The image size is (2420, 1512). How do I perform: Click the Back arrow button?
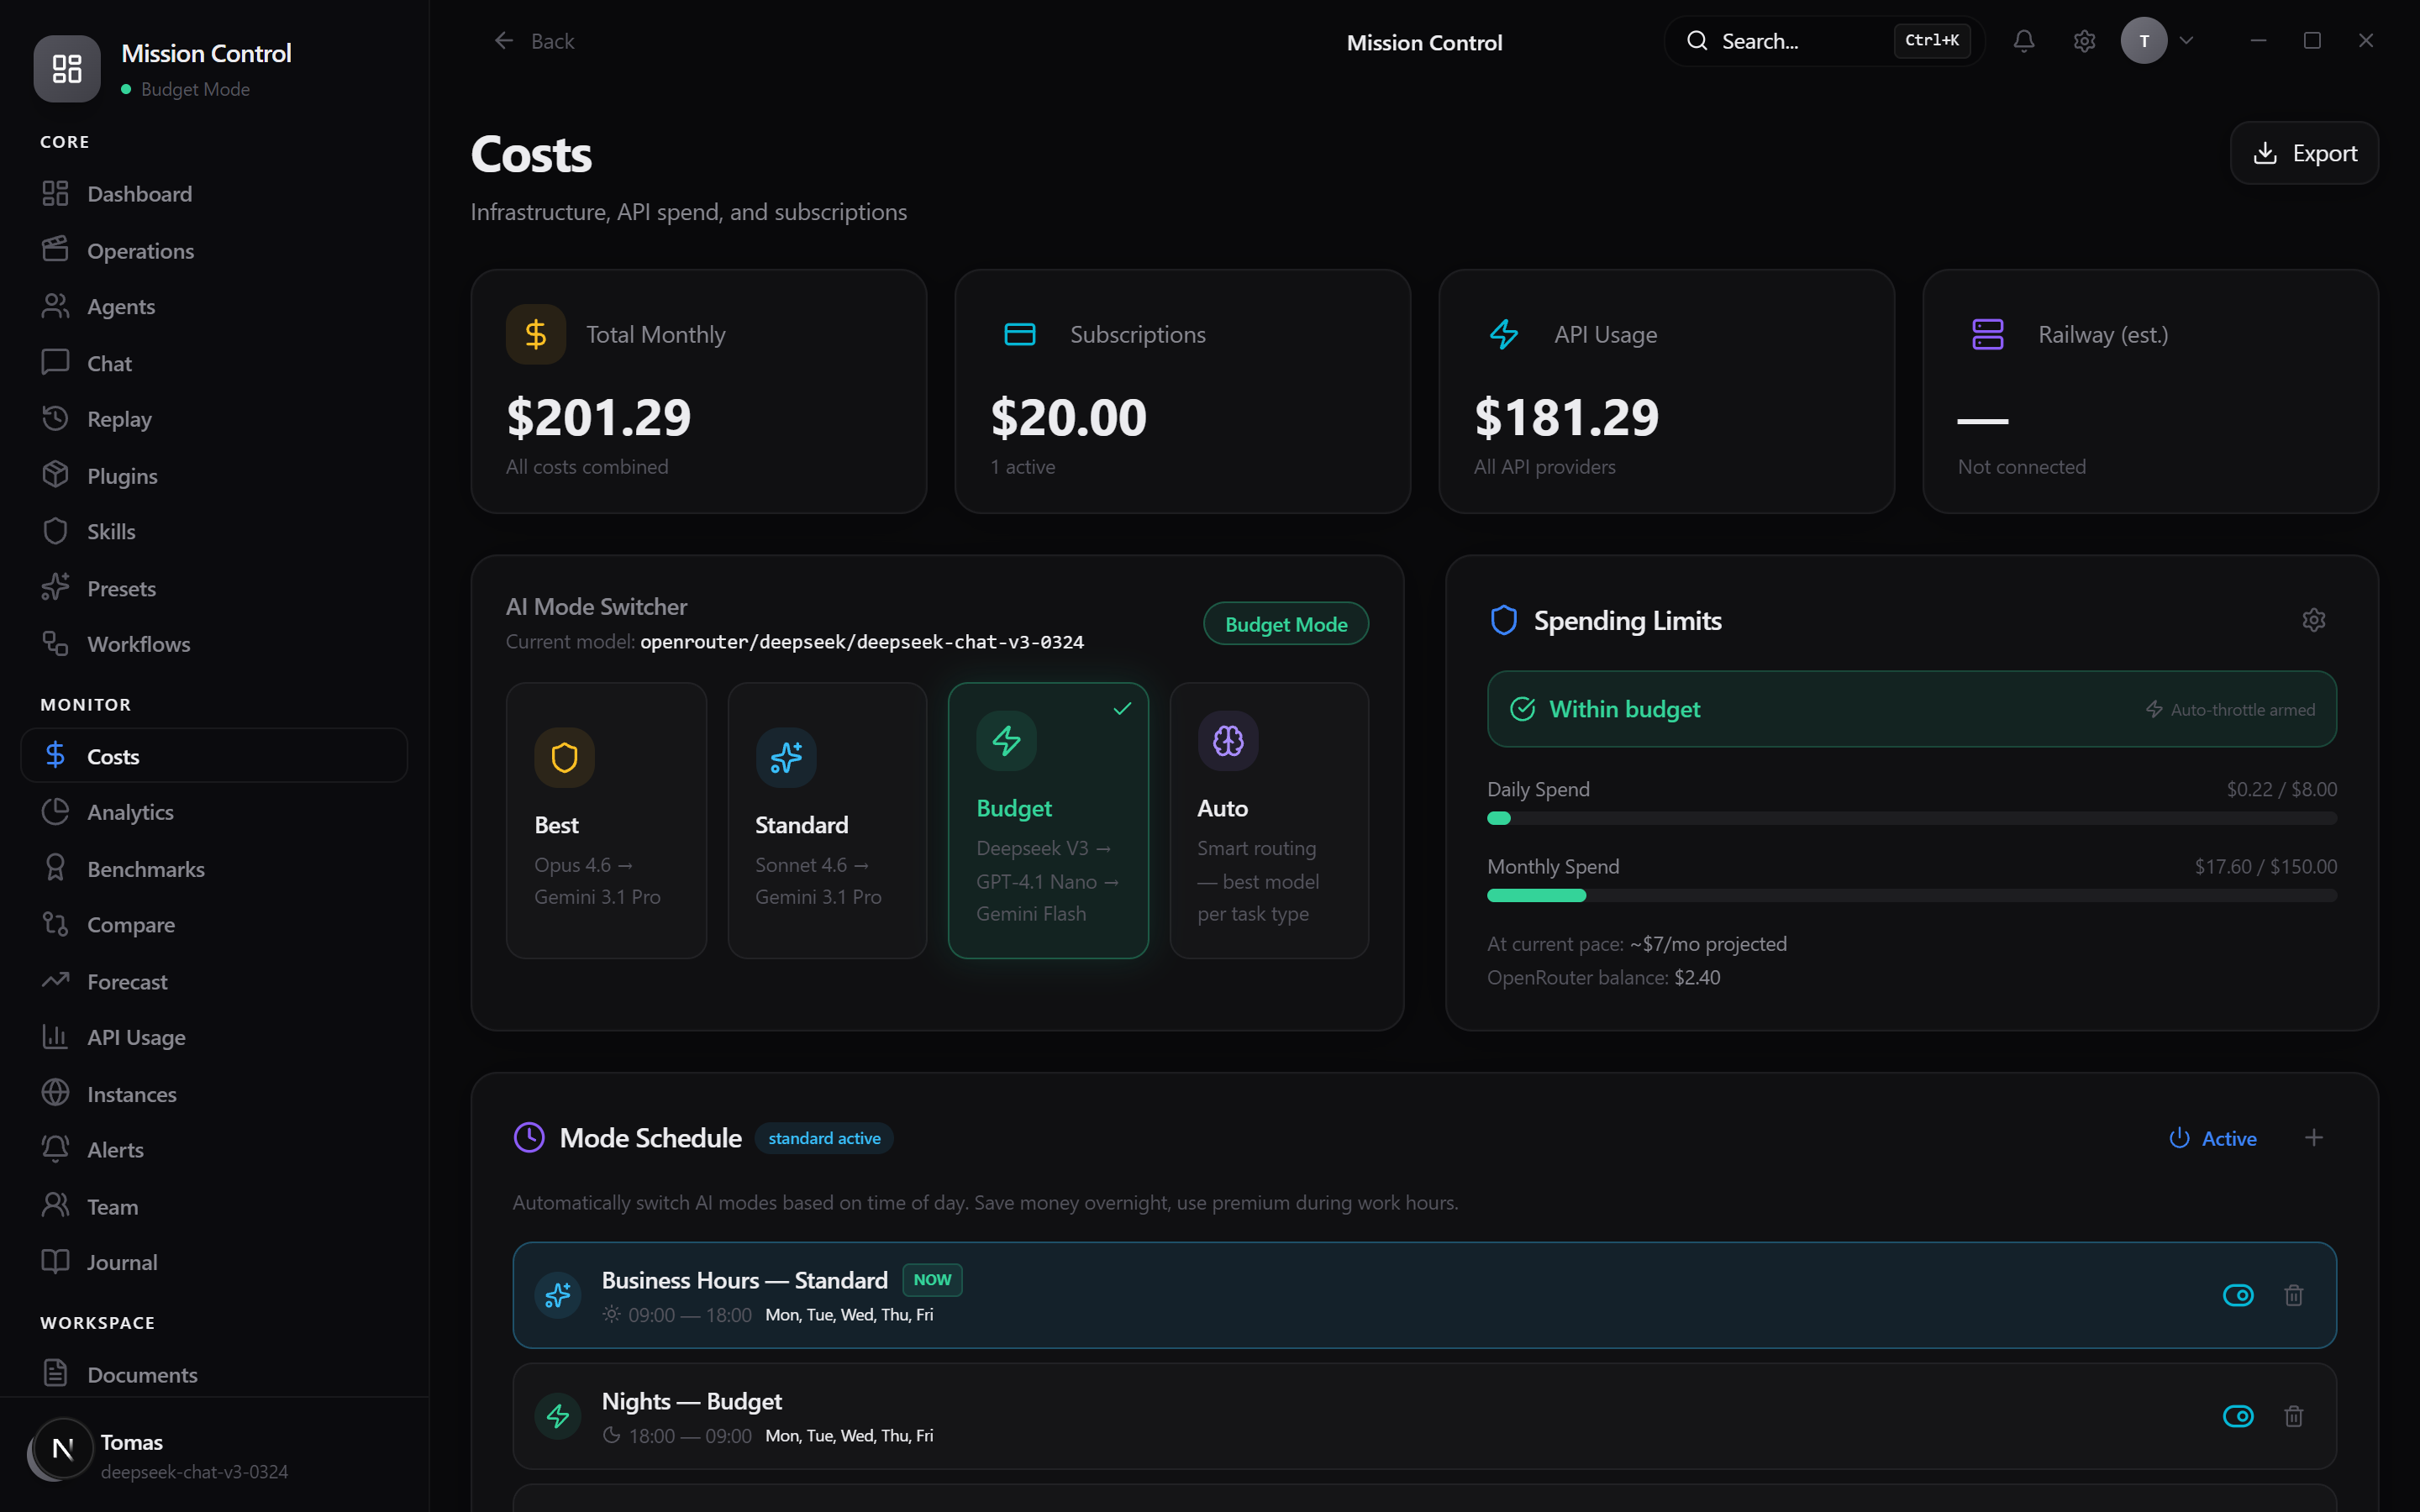coord(534,41)
